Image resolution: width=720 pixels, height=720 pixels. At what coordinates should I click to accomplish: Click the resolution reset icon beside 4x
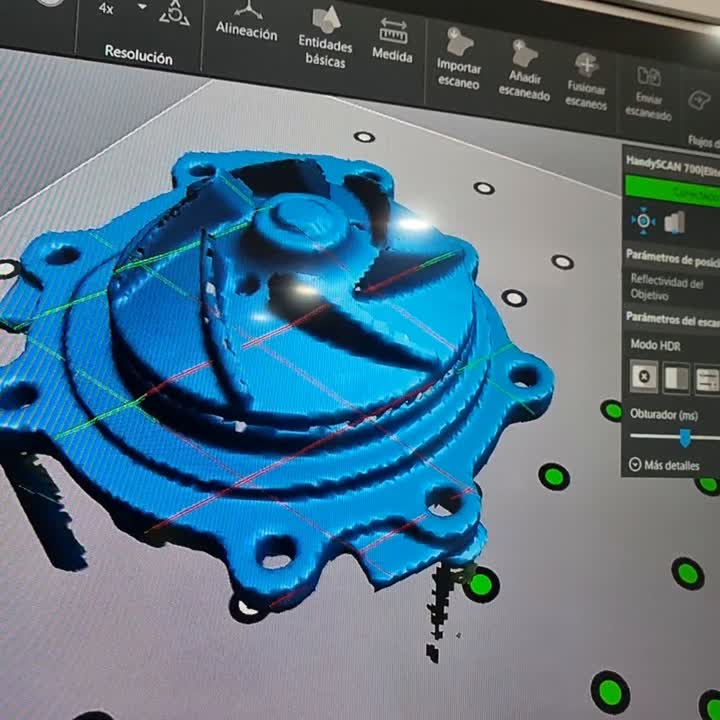pos(174,12)
